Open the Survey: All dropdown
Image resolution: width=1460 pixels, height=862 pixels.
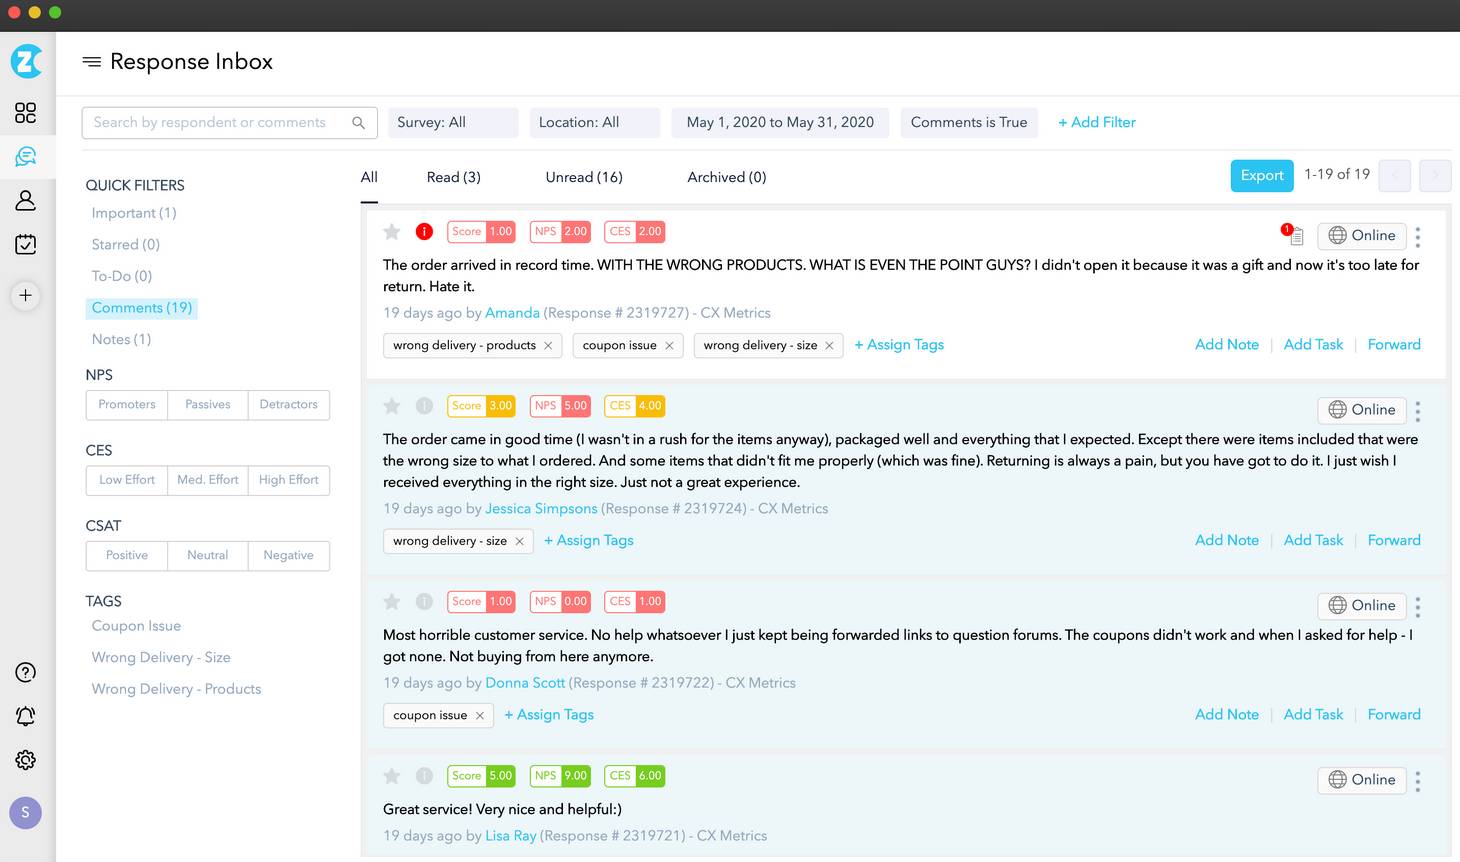453,122
